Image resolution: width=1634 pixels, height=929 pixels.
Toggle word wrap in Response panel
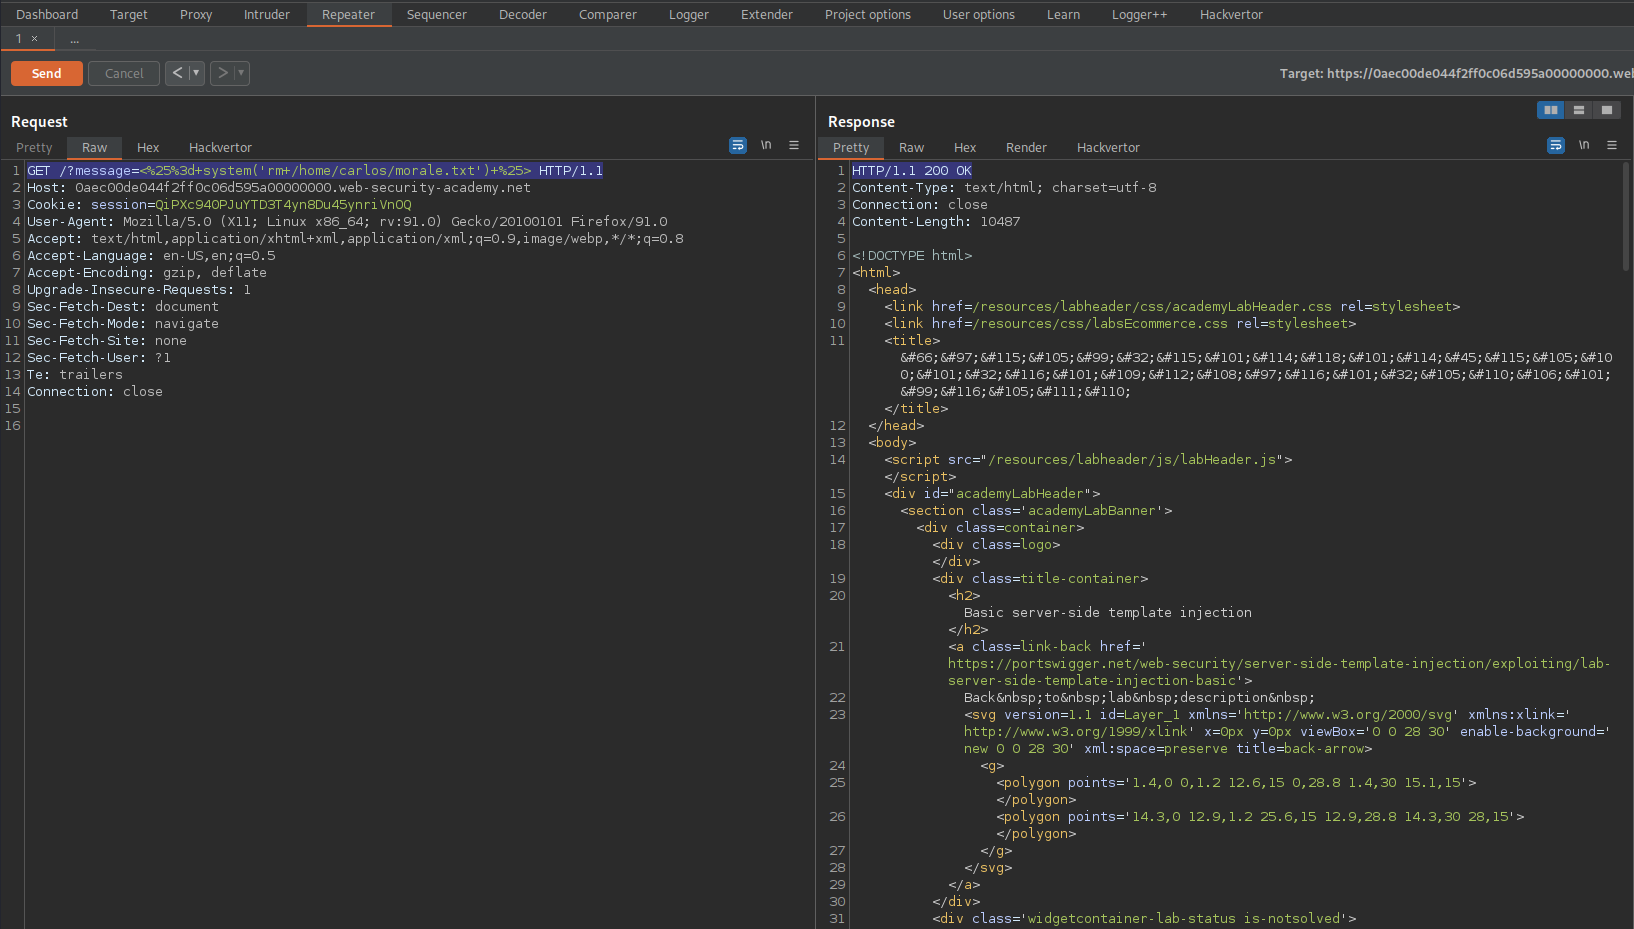point(1556,145)
